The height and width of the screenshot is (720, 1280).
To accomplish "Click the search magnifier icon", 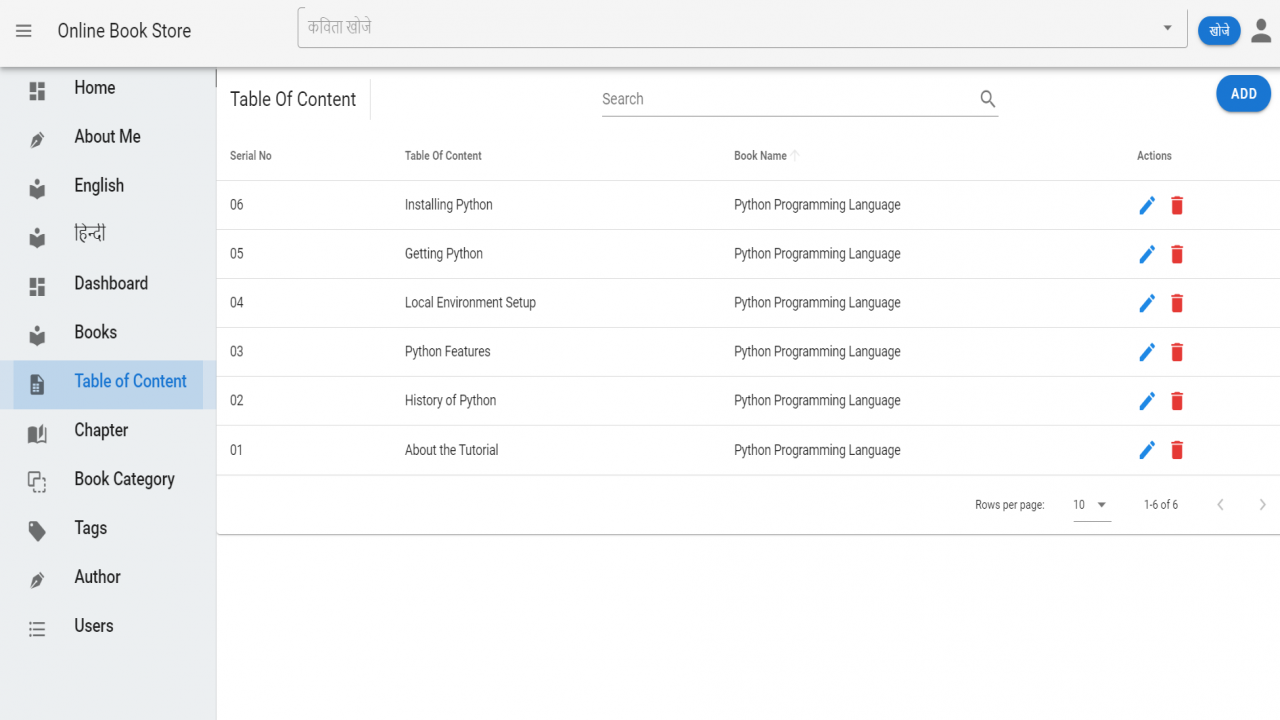I will click(x=988, y=99).
